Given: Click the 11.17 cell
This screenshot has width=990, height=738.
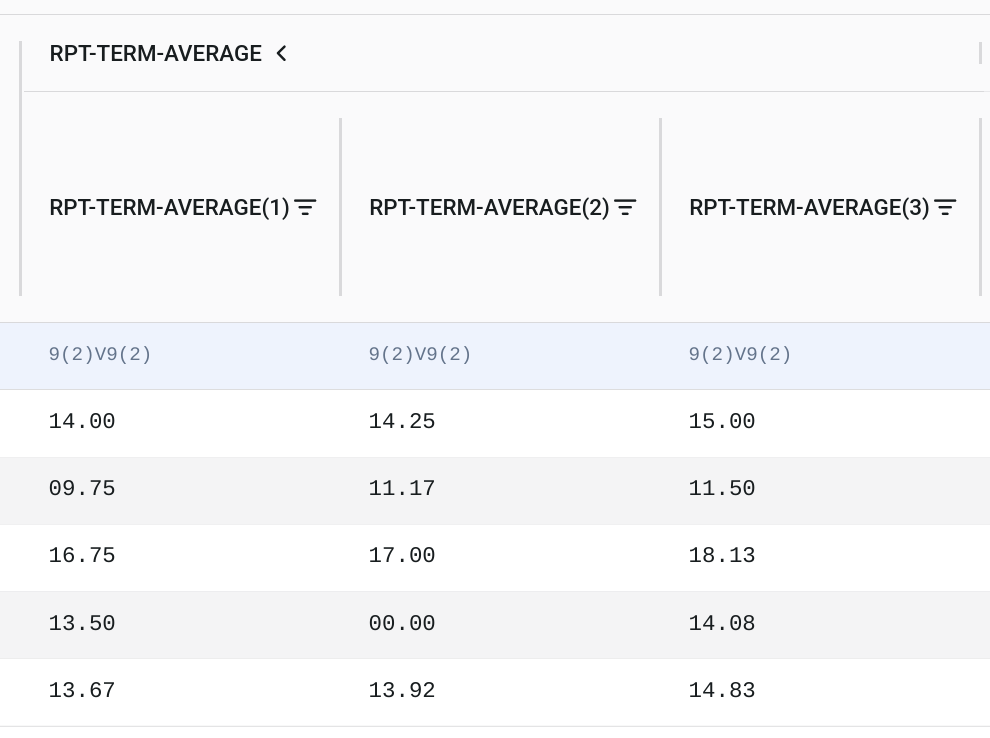Looking at the screenshot, I should tap(501, 490).
